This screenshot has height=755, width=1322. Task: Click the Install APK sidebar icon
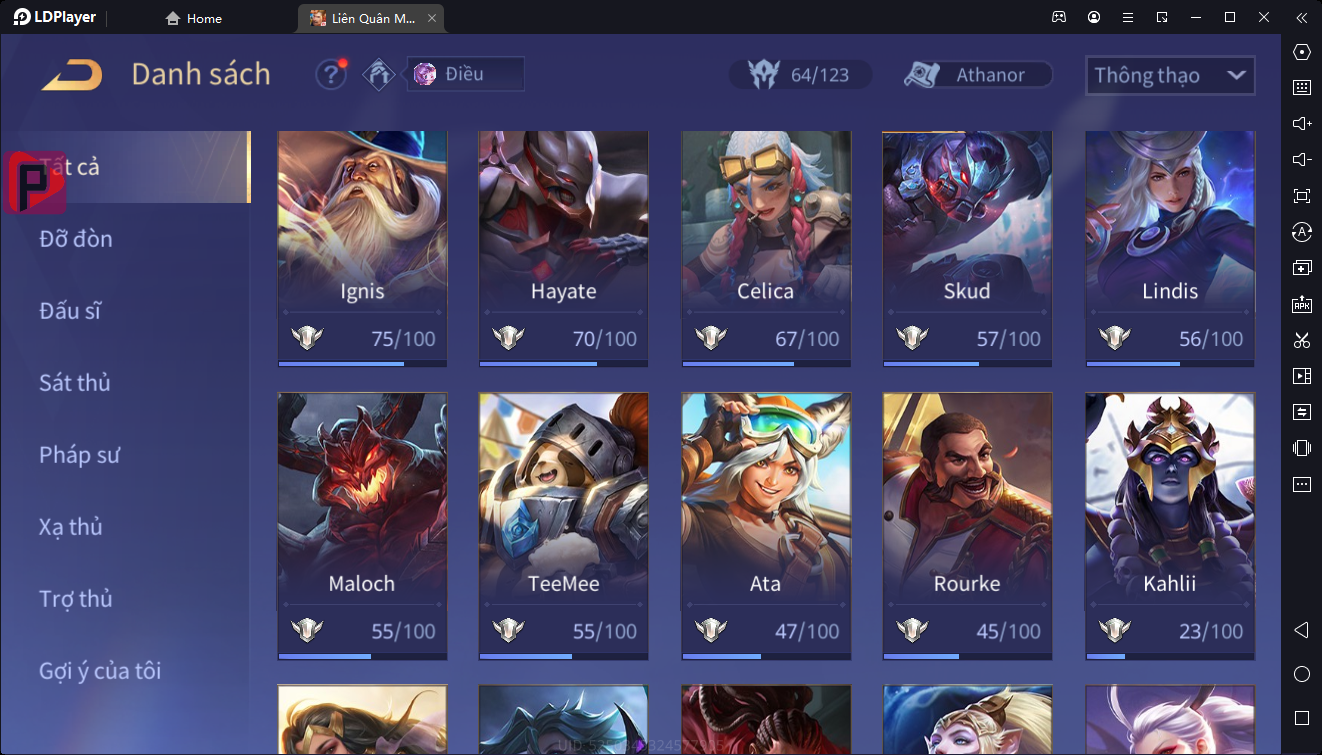pos(1302,304)
